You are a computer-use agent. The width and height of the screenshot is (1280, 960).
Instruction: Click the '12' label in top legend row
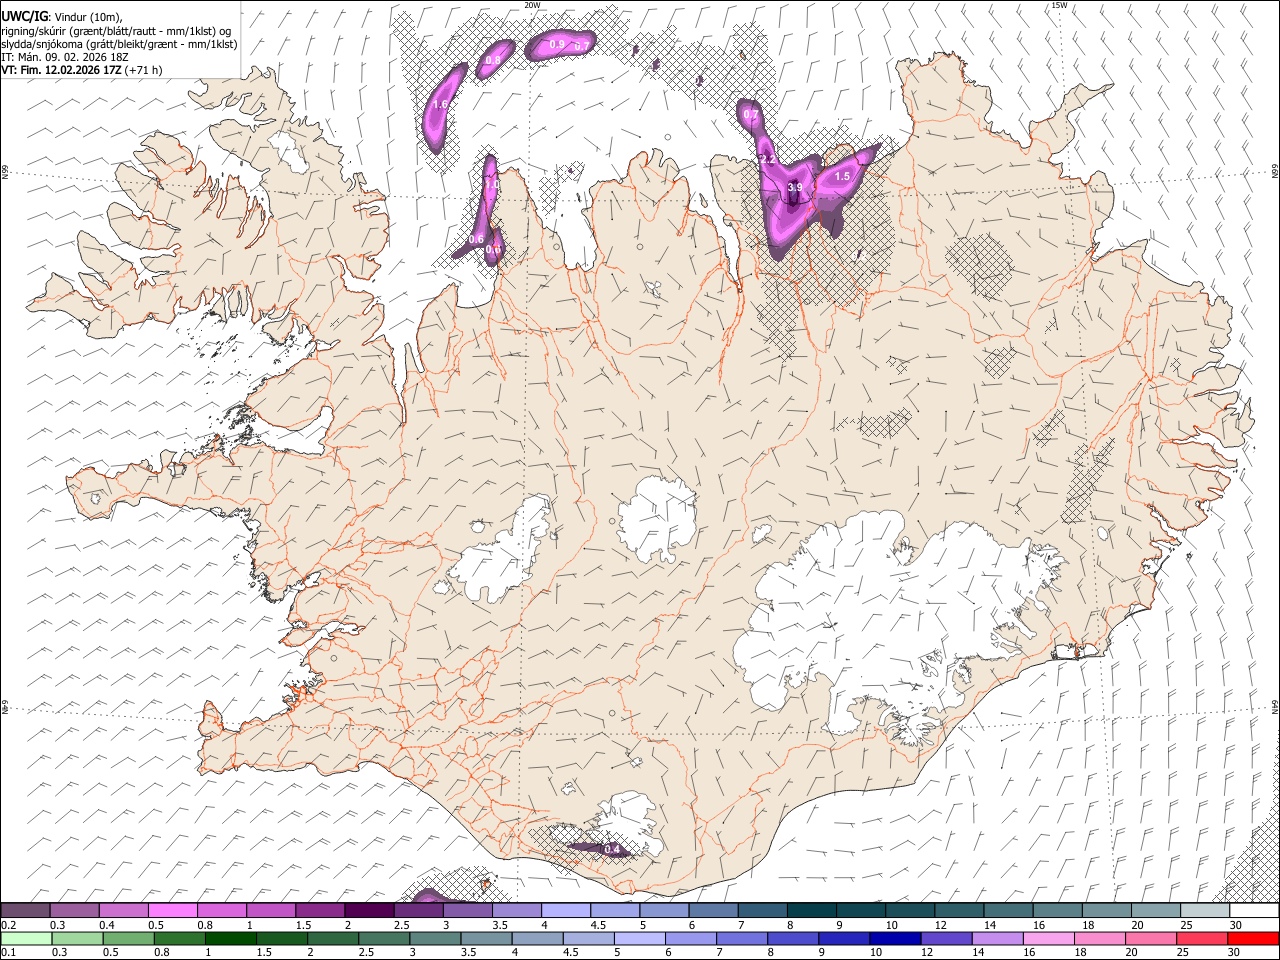click(x=940, y=925)
